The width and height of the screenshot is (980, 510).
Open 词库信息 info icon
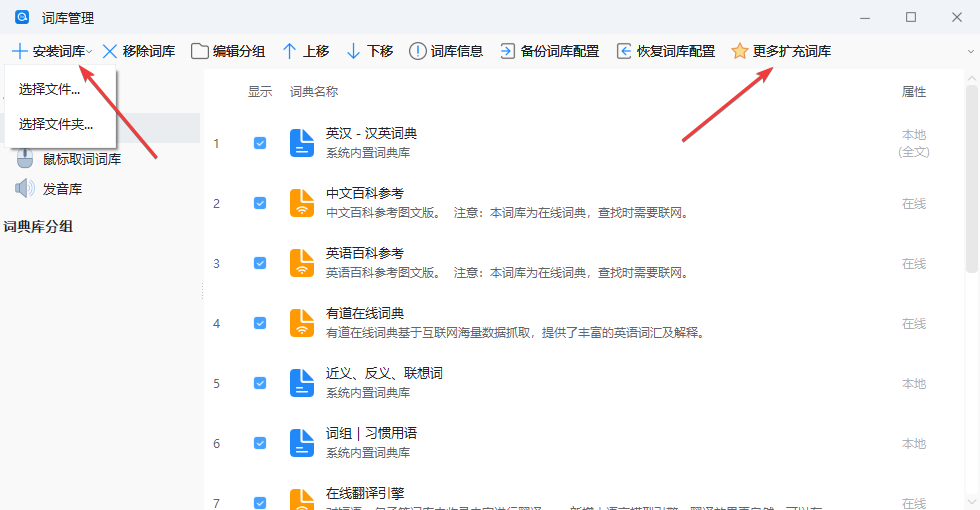tap(418, 51)
